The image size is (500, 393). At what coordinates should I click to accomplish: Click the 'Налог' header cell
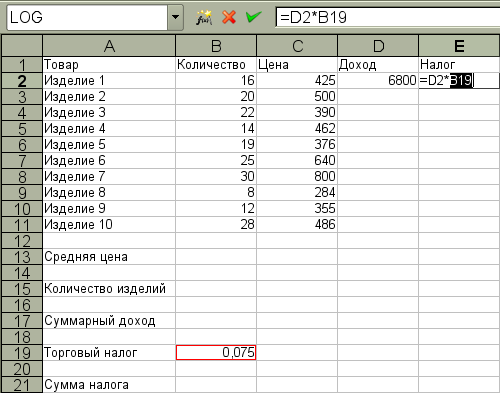[x=459, y=65]
